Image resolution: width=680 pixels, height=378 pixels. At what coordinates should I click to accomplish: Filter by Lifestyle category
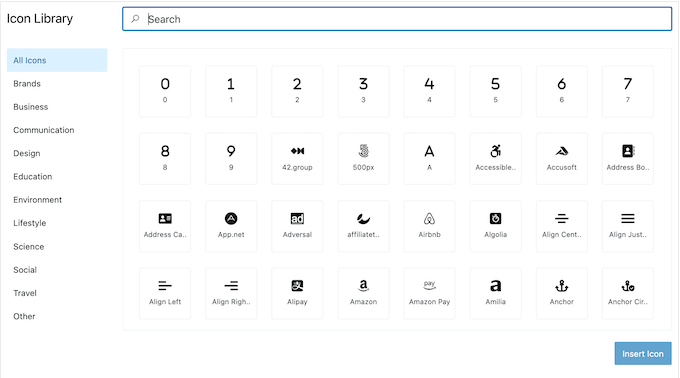click(57, 223)
